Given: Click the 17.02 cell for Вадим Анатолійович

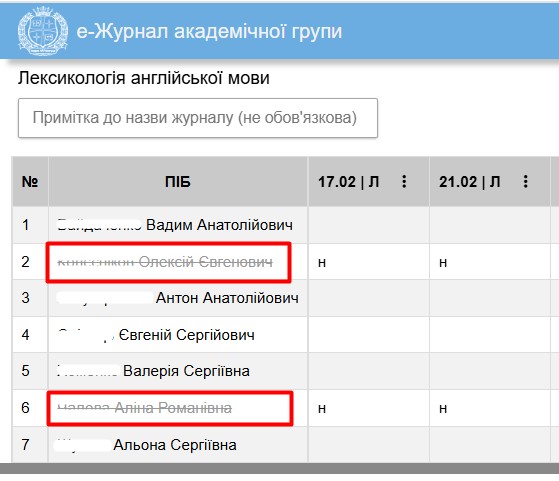Looking at the screenshot, I should (369, 225).
